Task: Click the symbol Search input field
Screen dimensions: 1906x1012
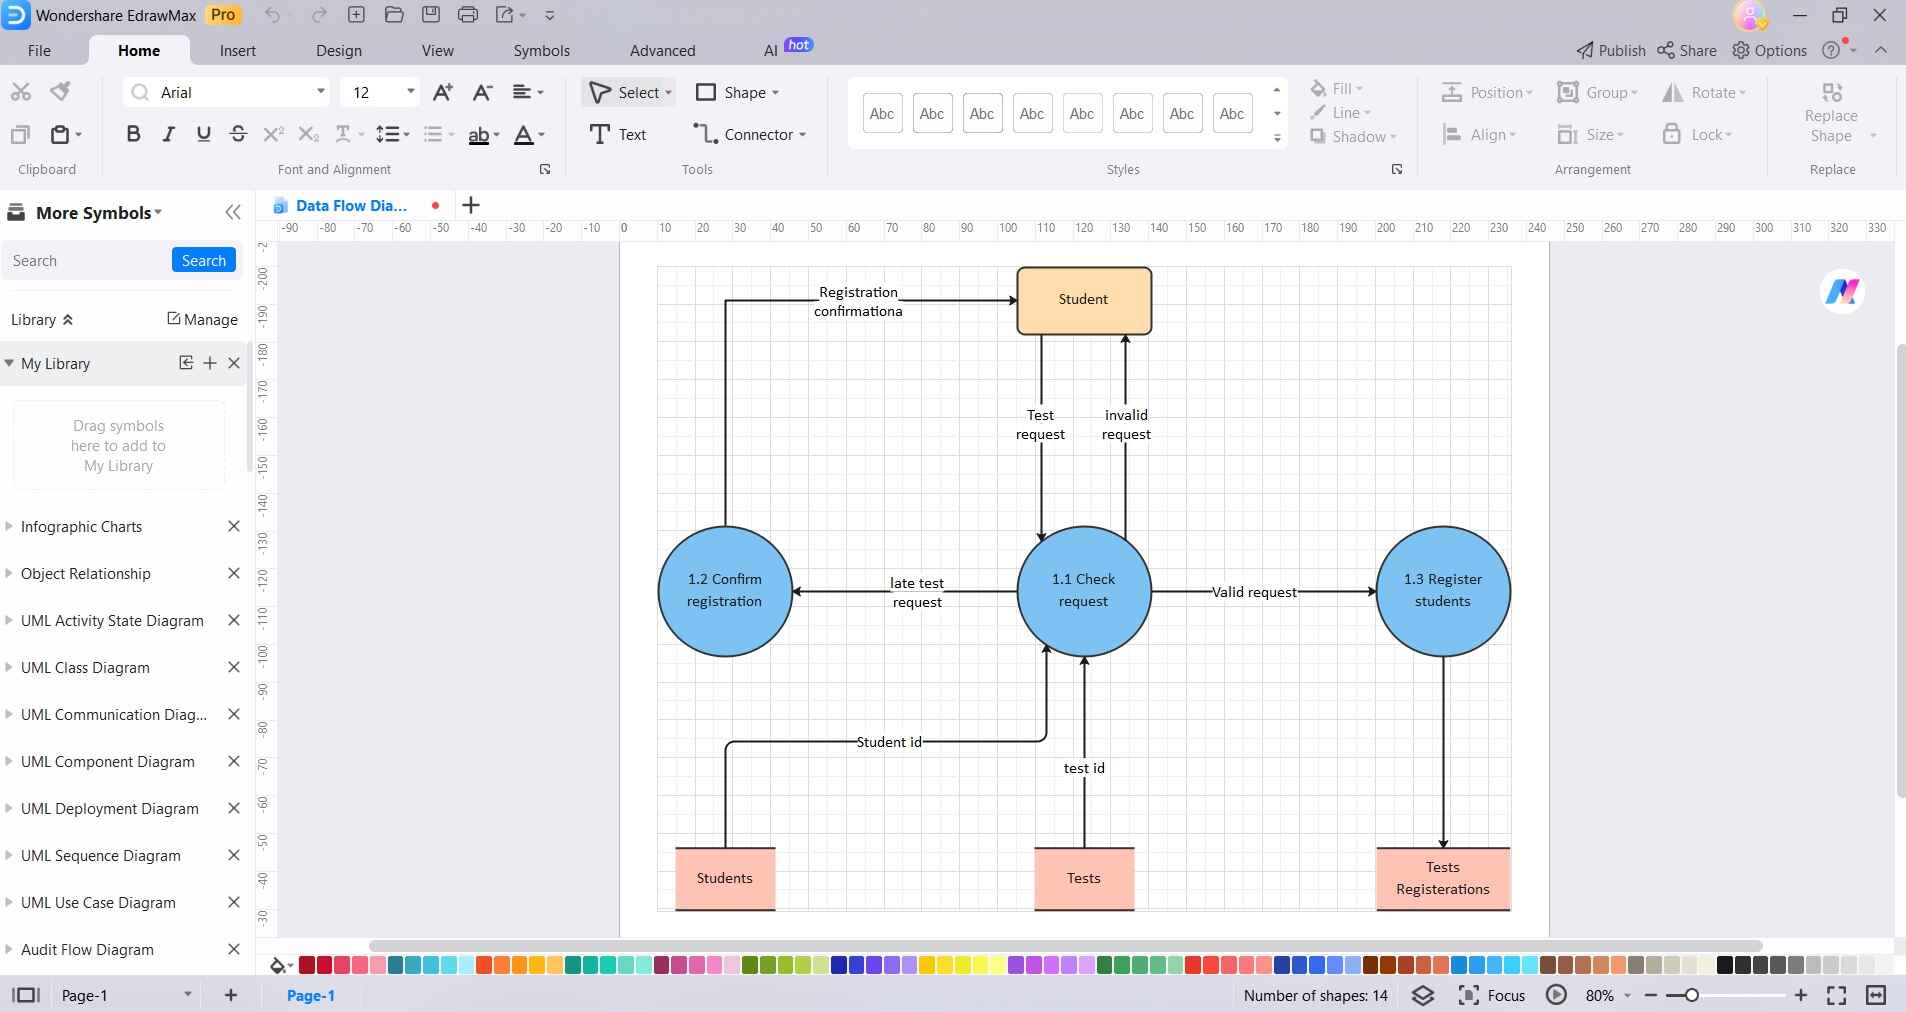Action: click(x=88, y=260)
